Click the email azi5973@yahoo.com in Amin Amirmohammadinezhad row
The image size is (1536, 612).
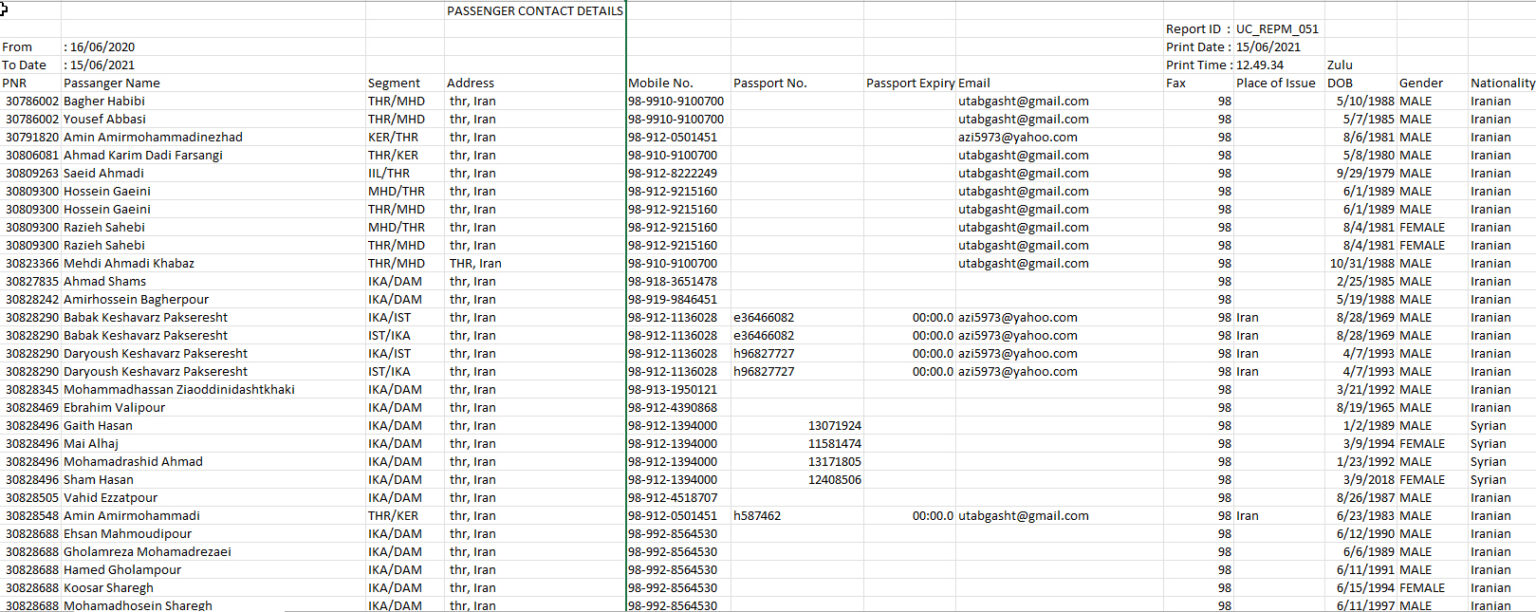pos(1018,137)
